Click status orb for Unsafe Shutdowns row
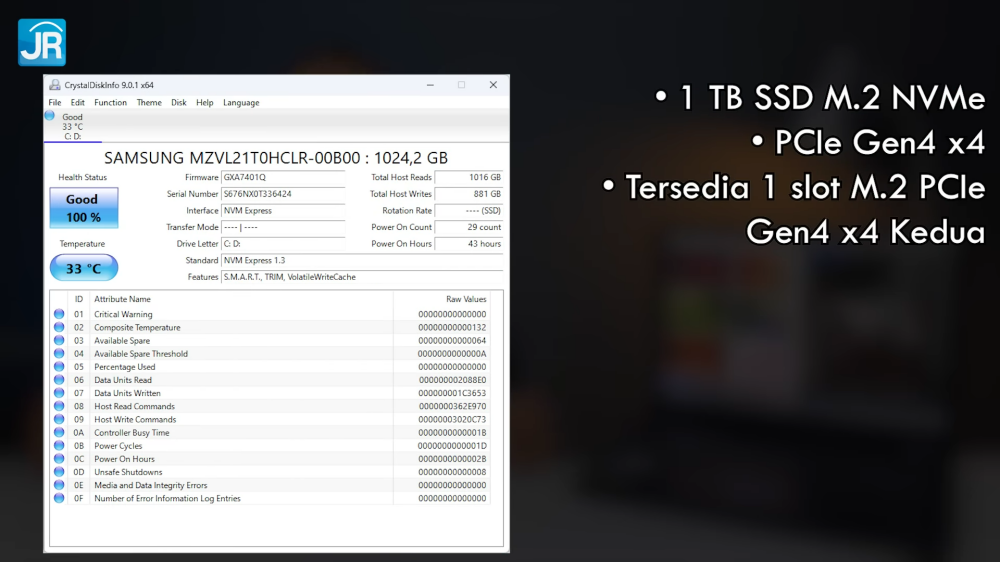This screenshot has height=562, width=1000. (59, 472)
